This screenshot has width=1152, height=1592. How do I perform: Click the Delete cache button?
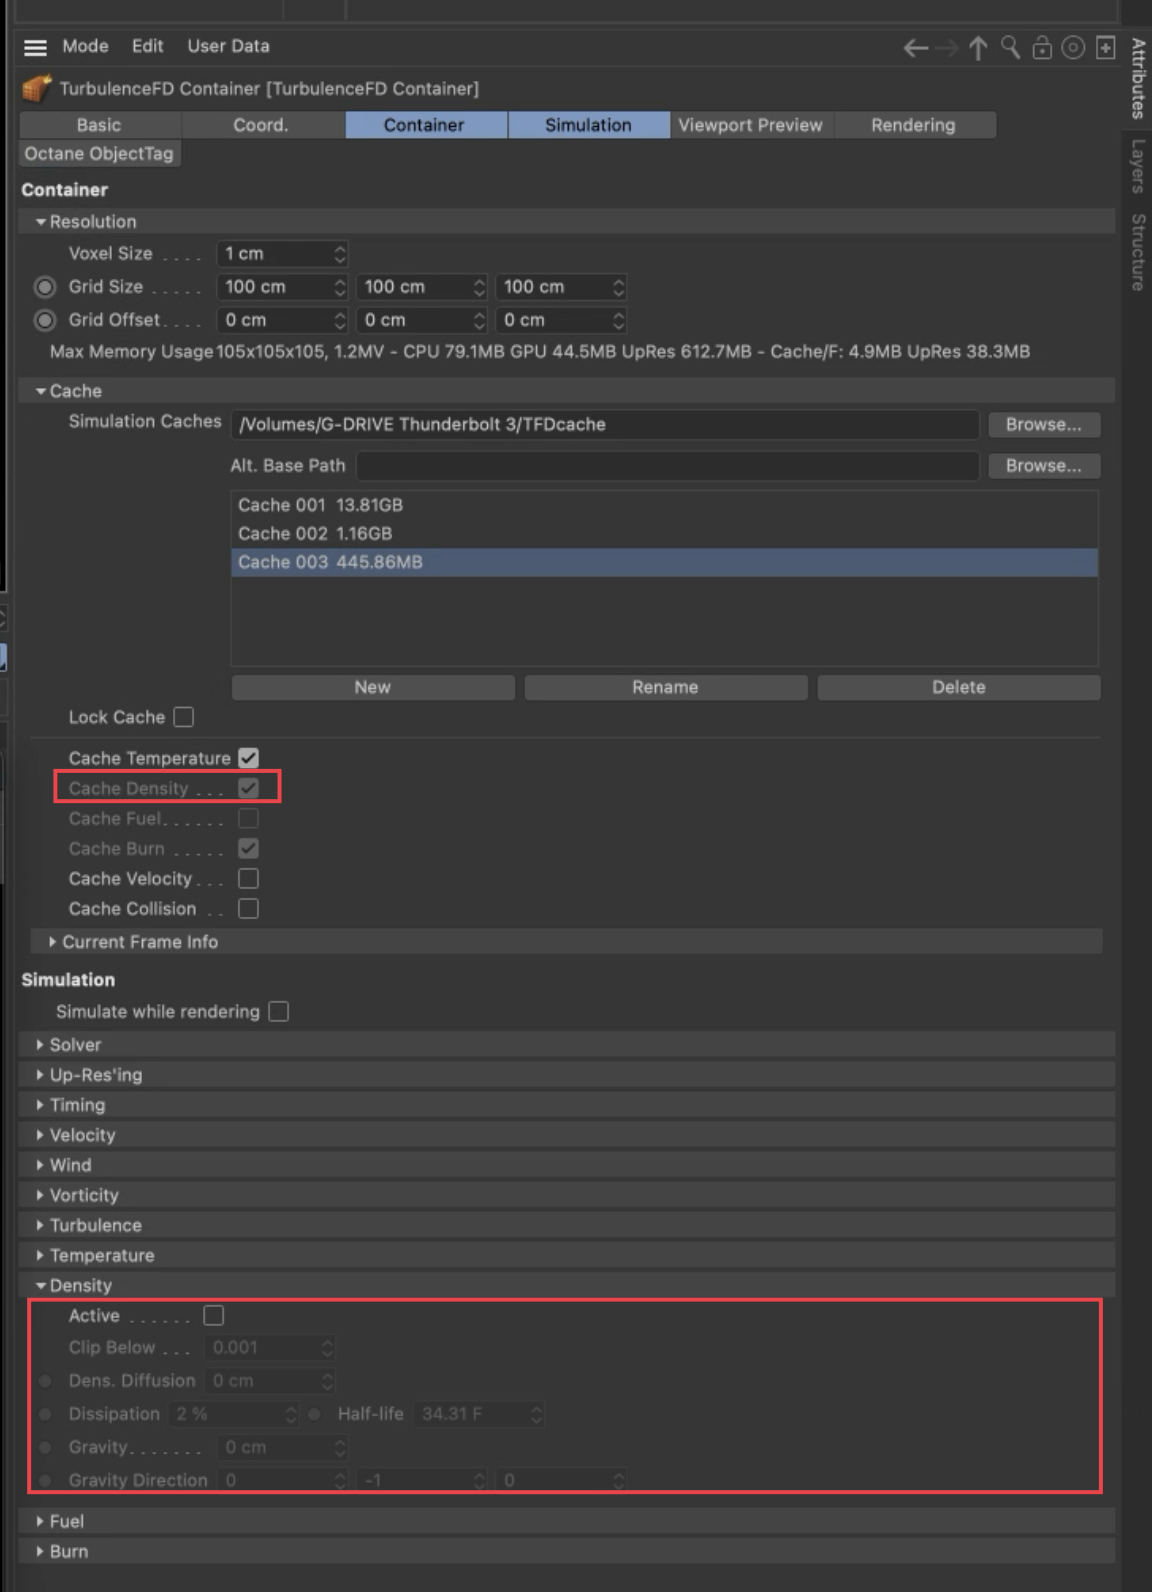click(x=958, y=687)
